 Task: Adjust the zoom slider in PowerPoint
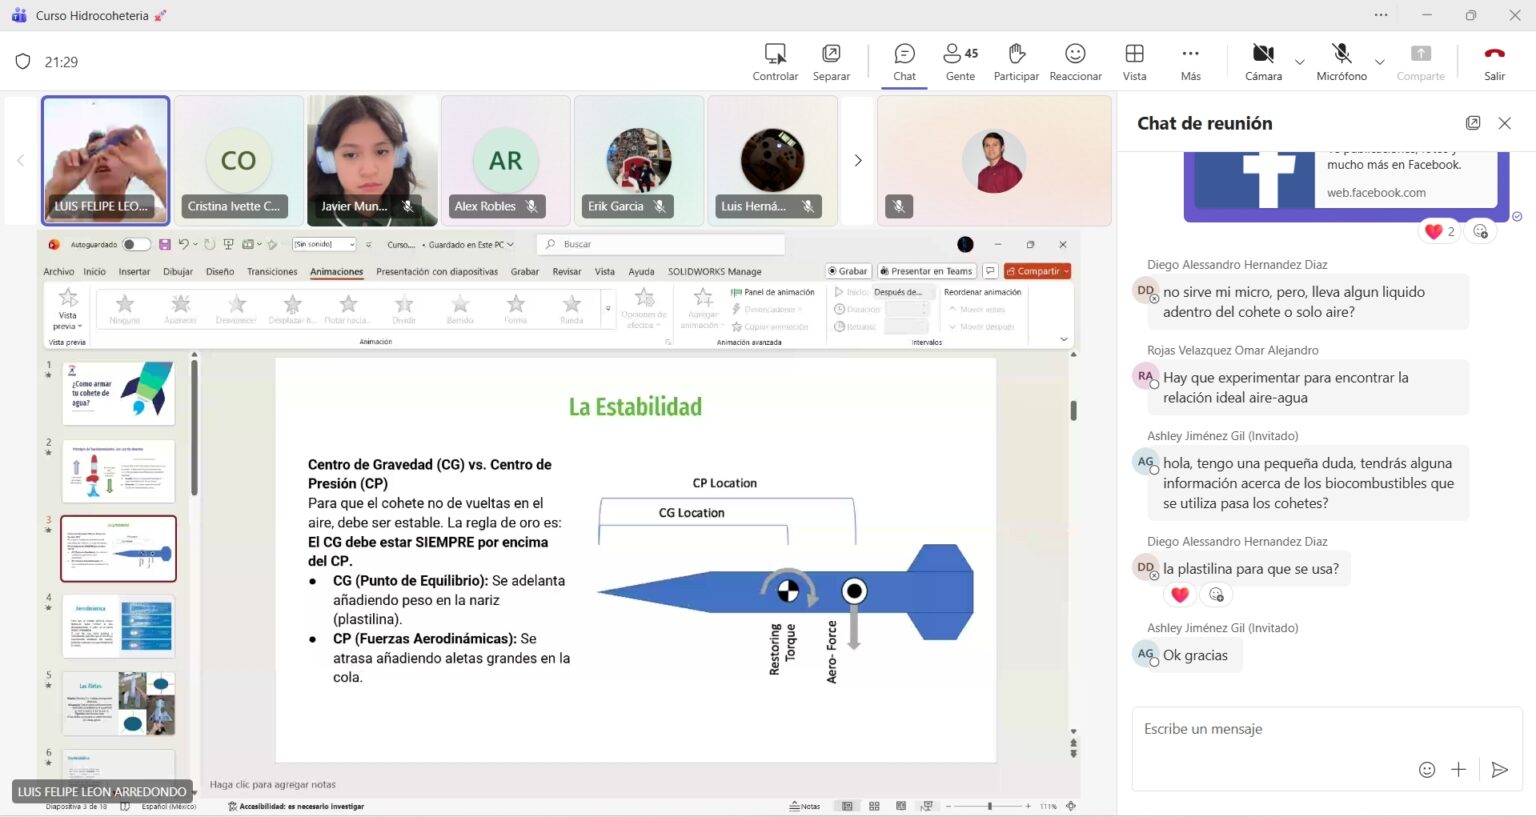[x=988, y=805]
